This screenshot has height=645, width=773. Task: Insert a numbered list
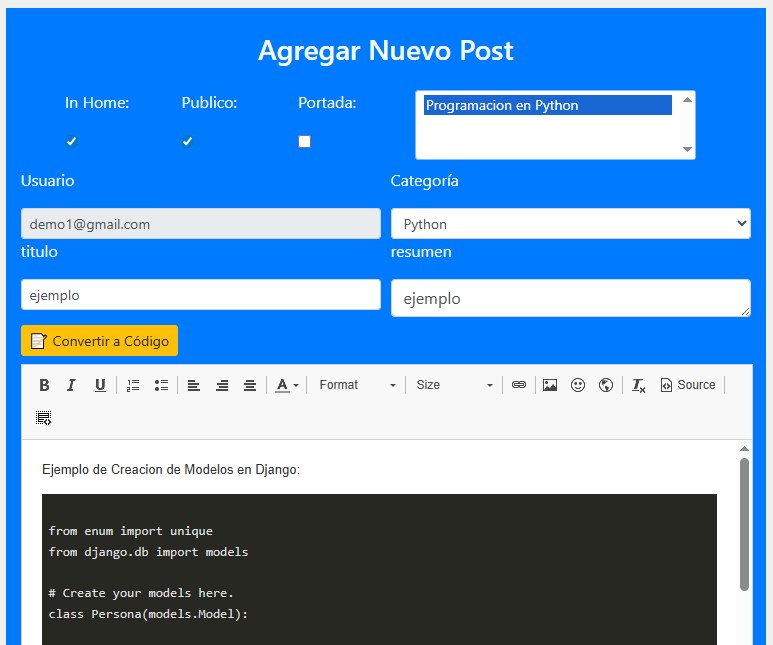point(133,385)
